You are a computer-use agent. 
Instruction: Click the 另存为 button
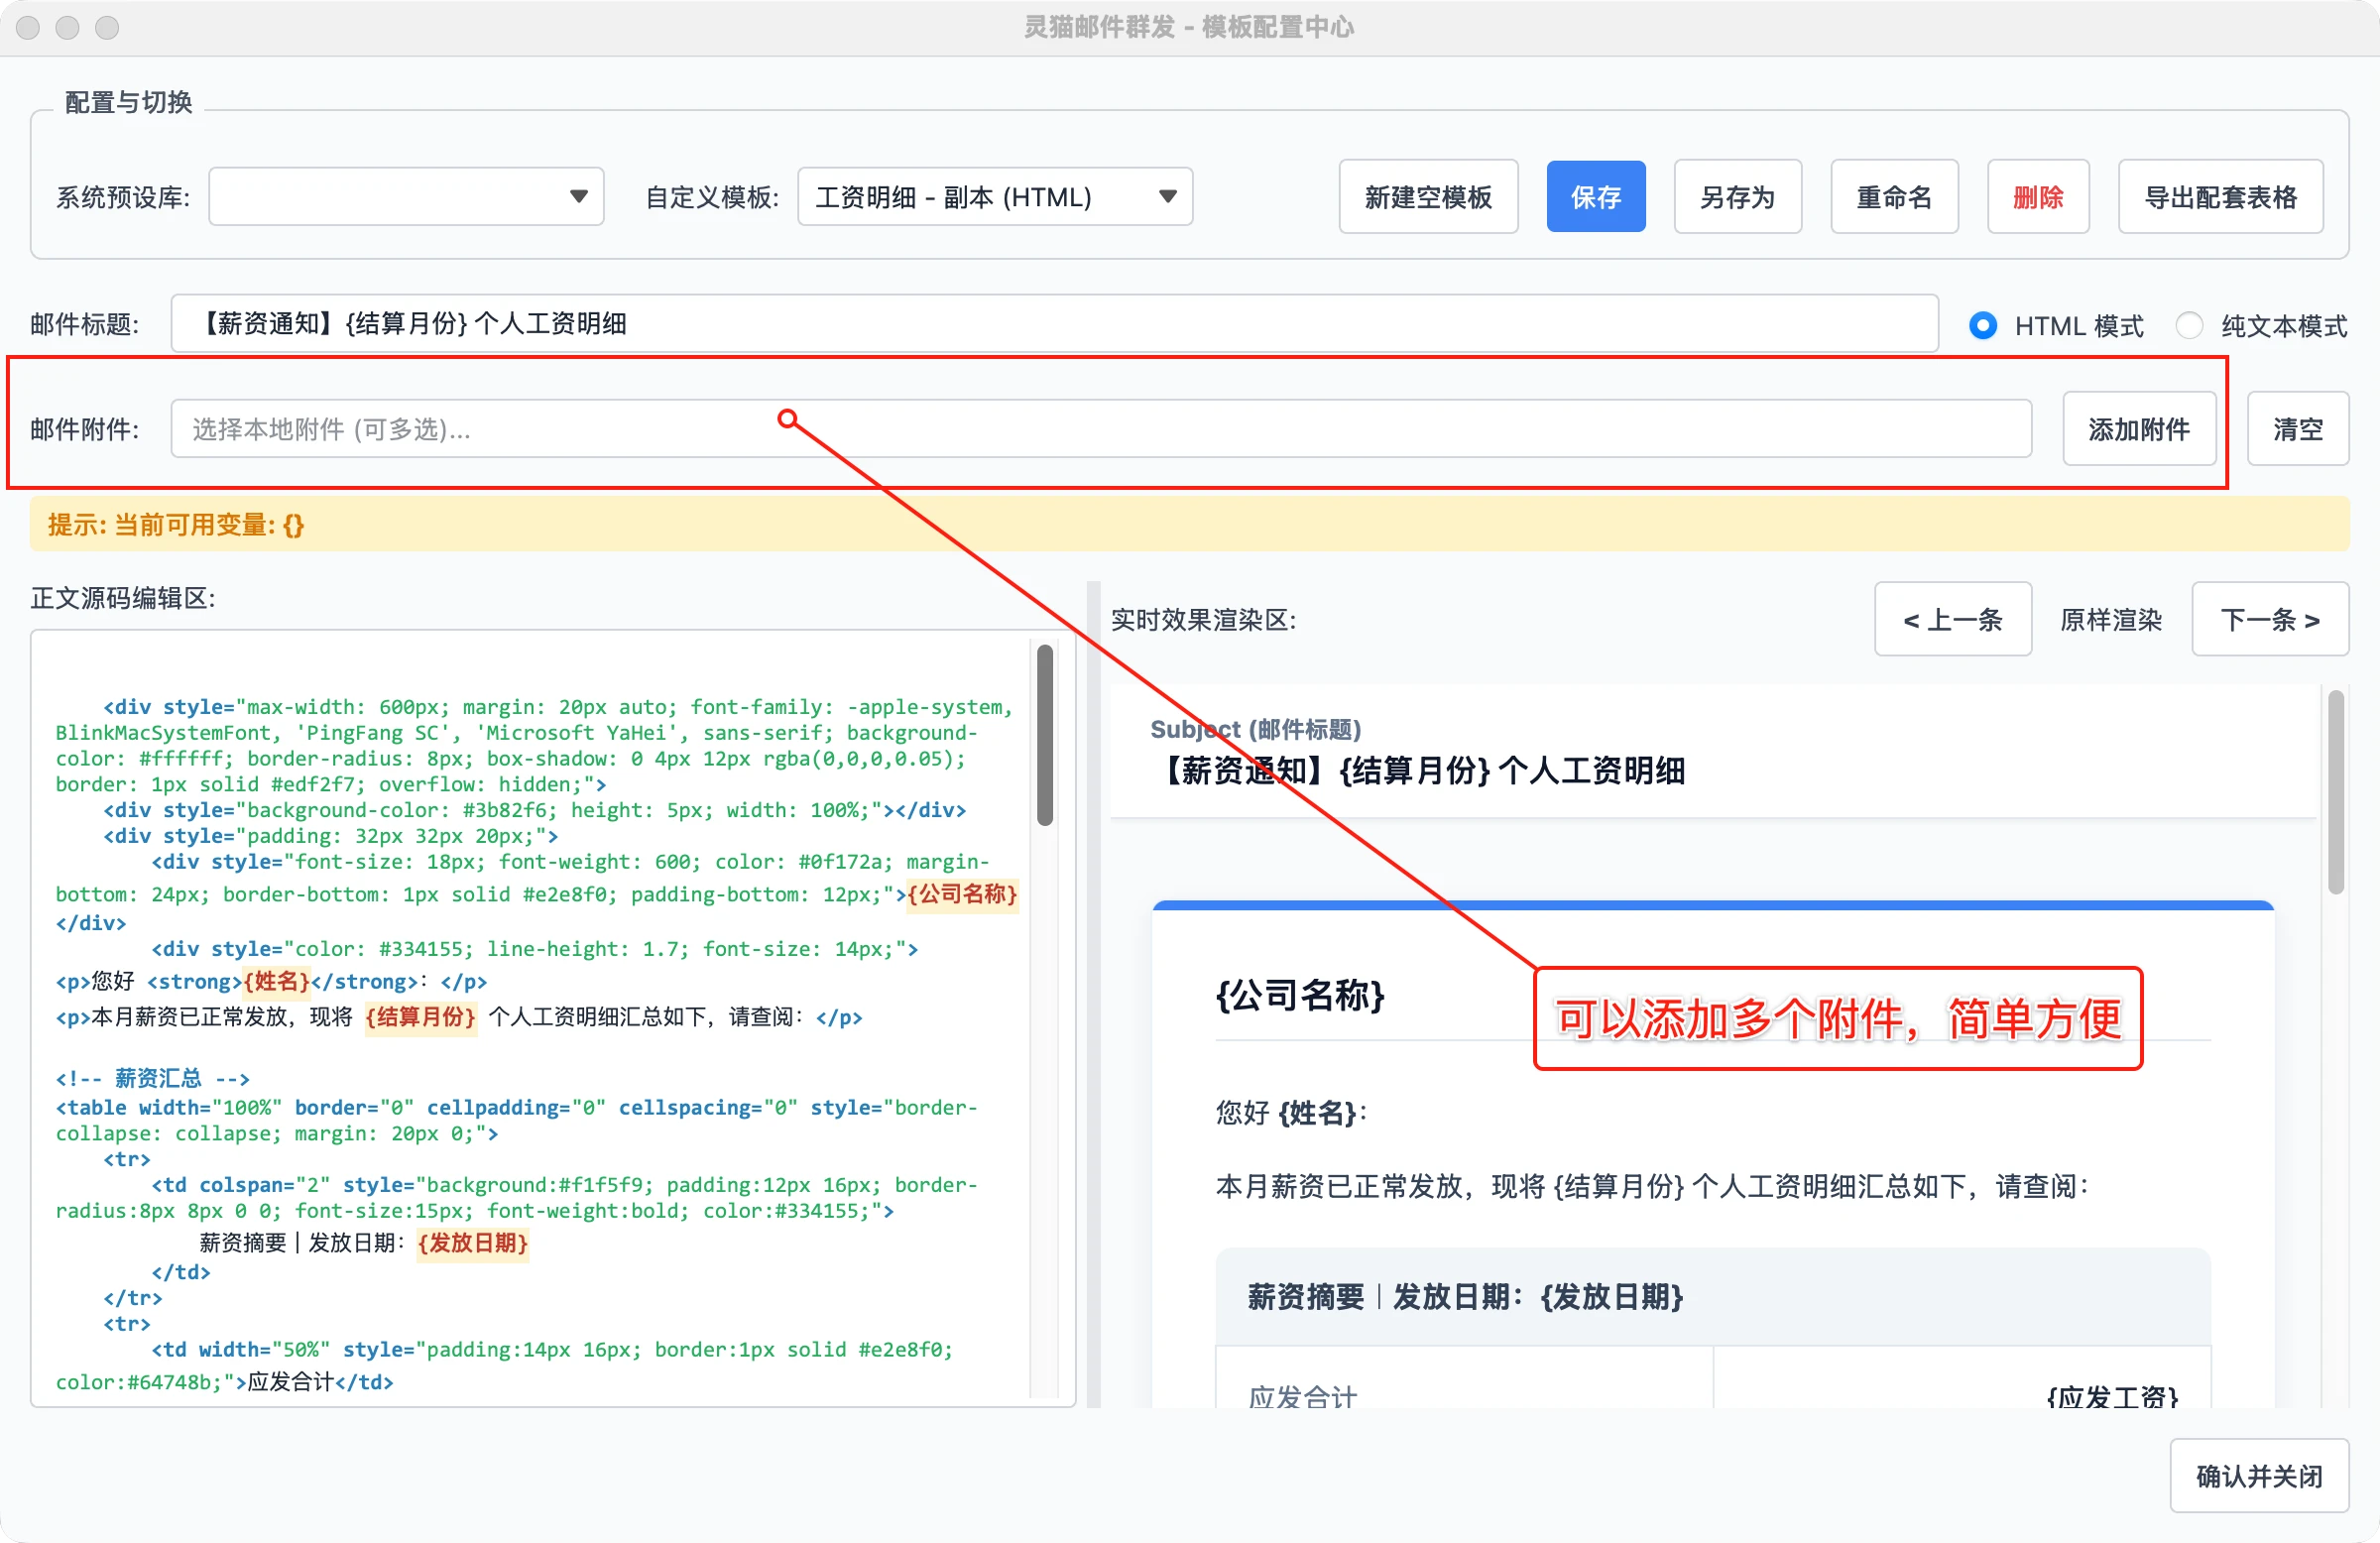tap(1738, 197)
